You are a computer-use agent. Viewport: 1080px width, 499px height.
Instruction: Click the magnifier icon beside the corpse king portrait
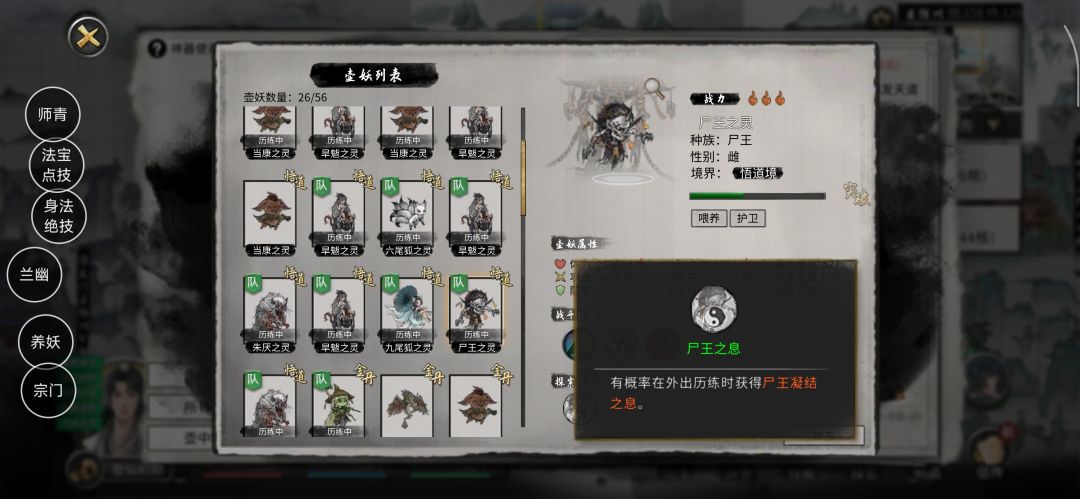pos(653,87)
